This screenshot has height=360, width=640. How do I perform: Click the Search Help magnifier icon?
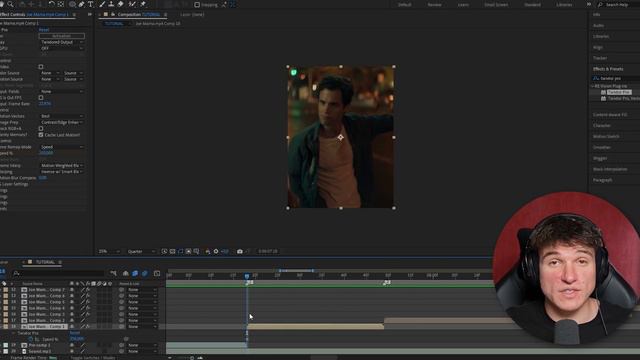600,4
